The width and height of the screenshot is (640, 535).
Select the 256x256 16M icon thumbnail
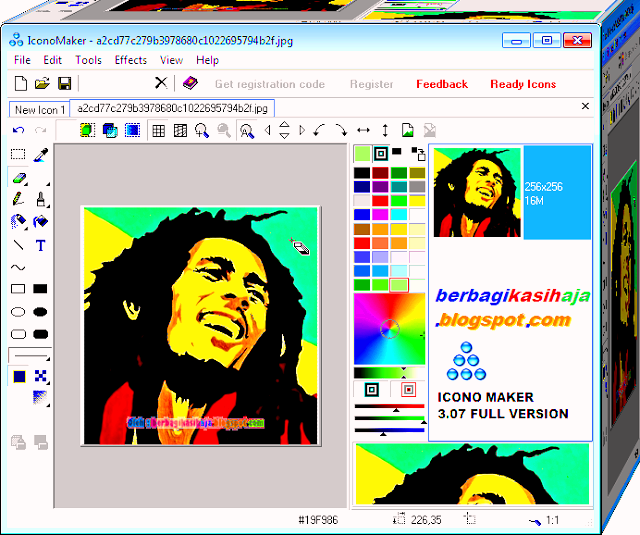pyautogui.click(x=512, y=192)
